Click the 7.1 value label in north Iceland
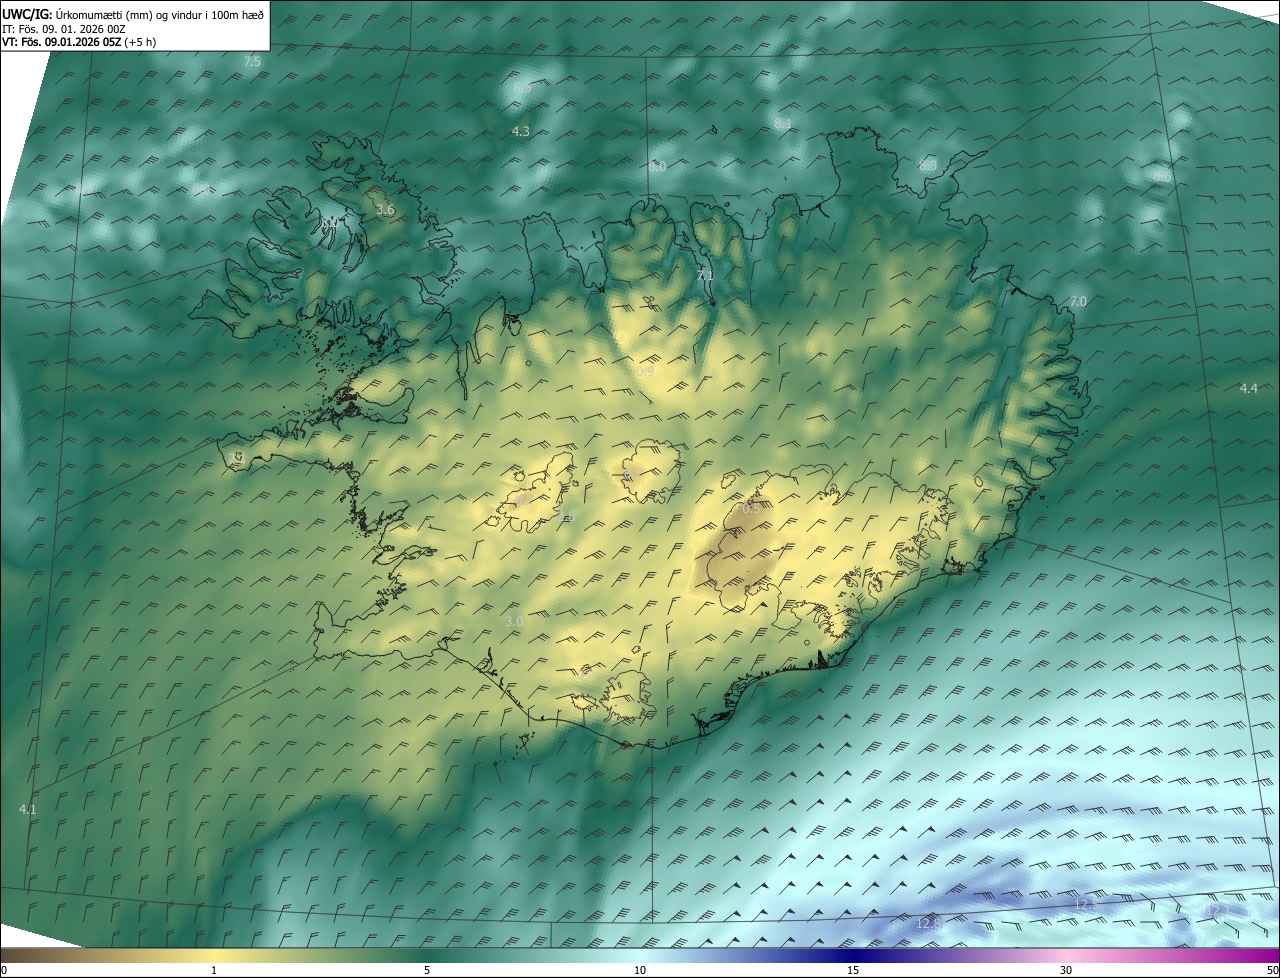 pos(705,275)
